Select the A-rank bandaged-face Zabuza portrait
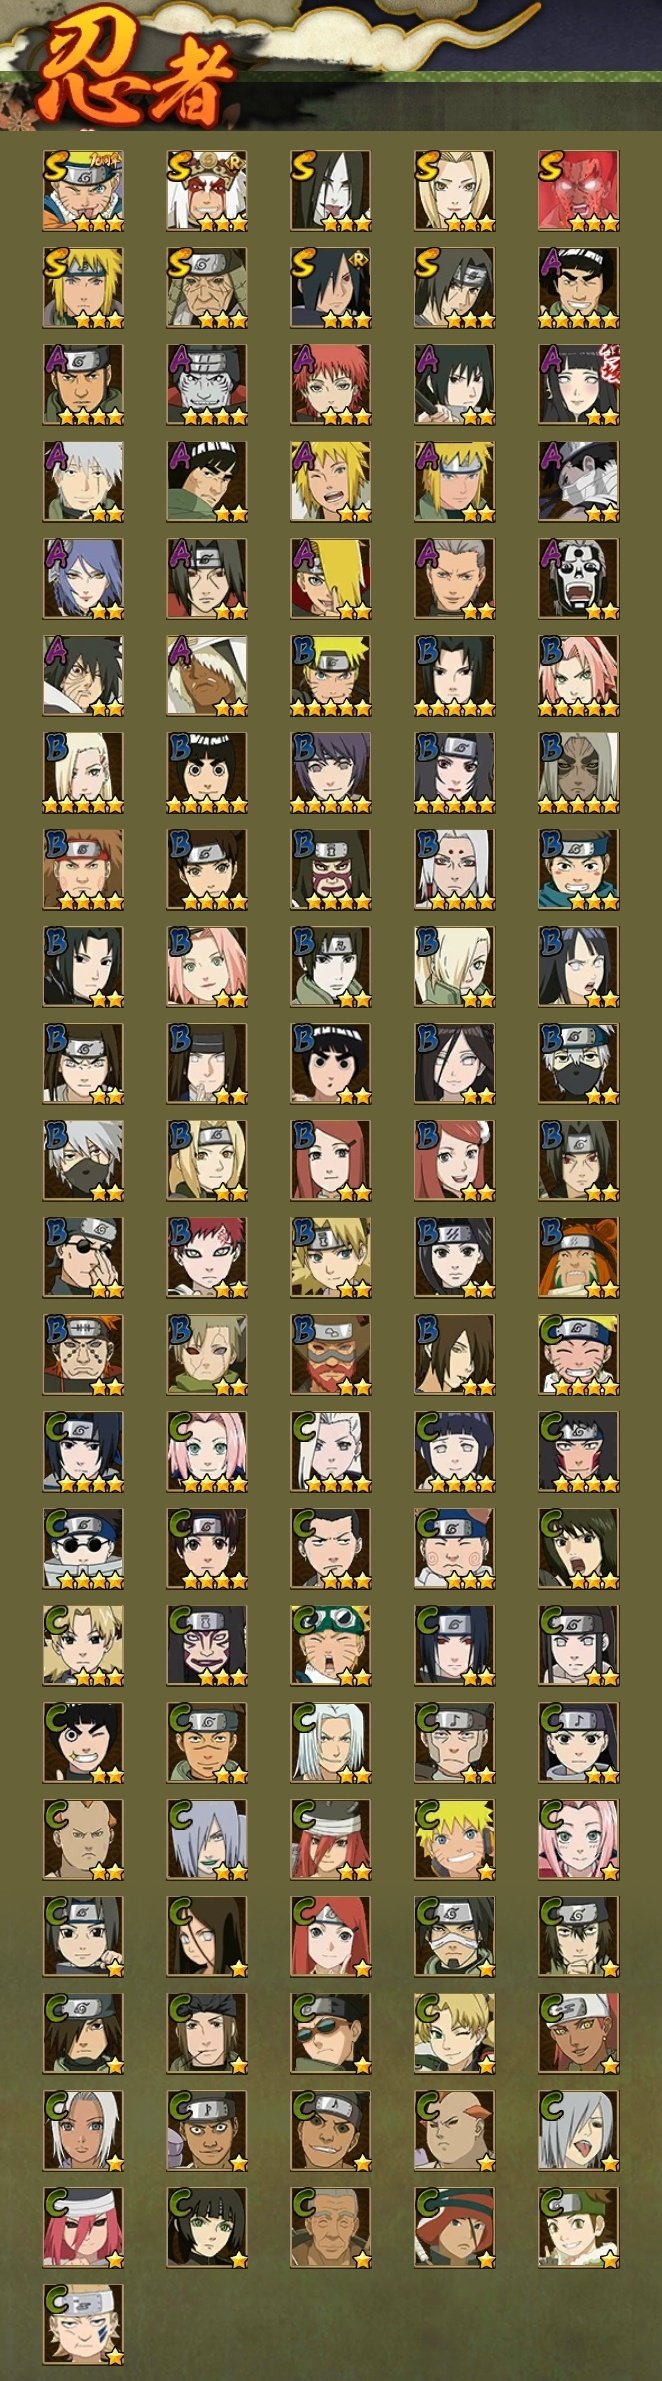Screen dimensions: 662x2381 pyautogui.click(x=578, y=482)
